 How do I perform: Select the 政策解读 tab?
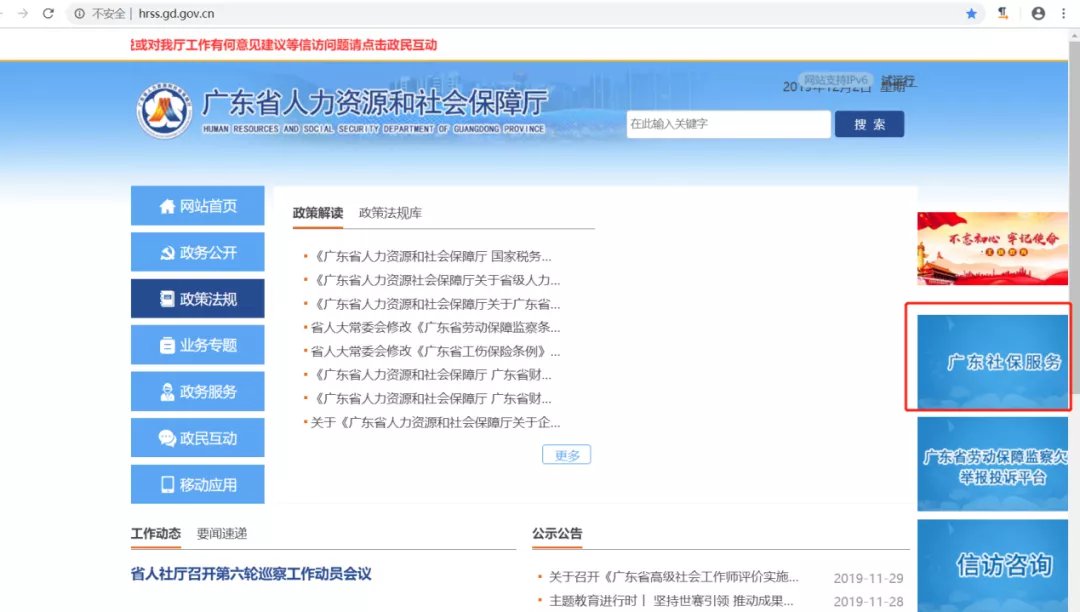coord(317,213)
